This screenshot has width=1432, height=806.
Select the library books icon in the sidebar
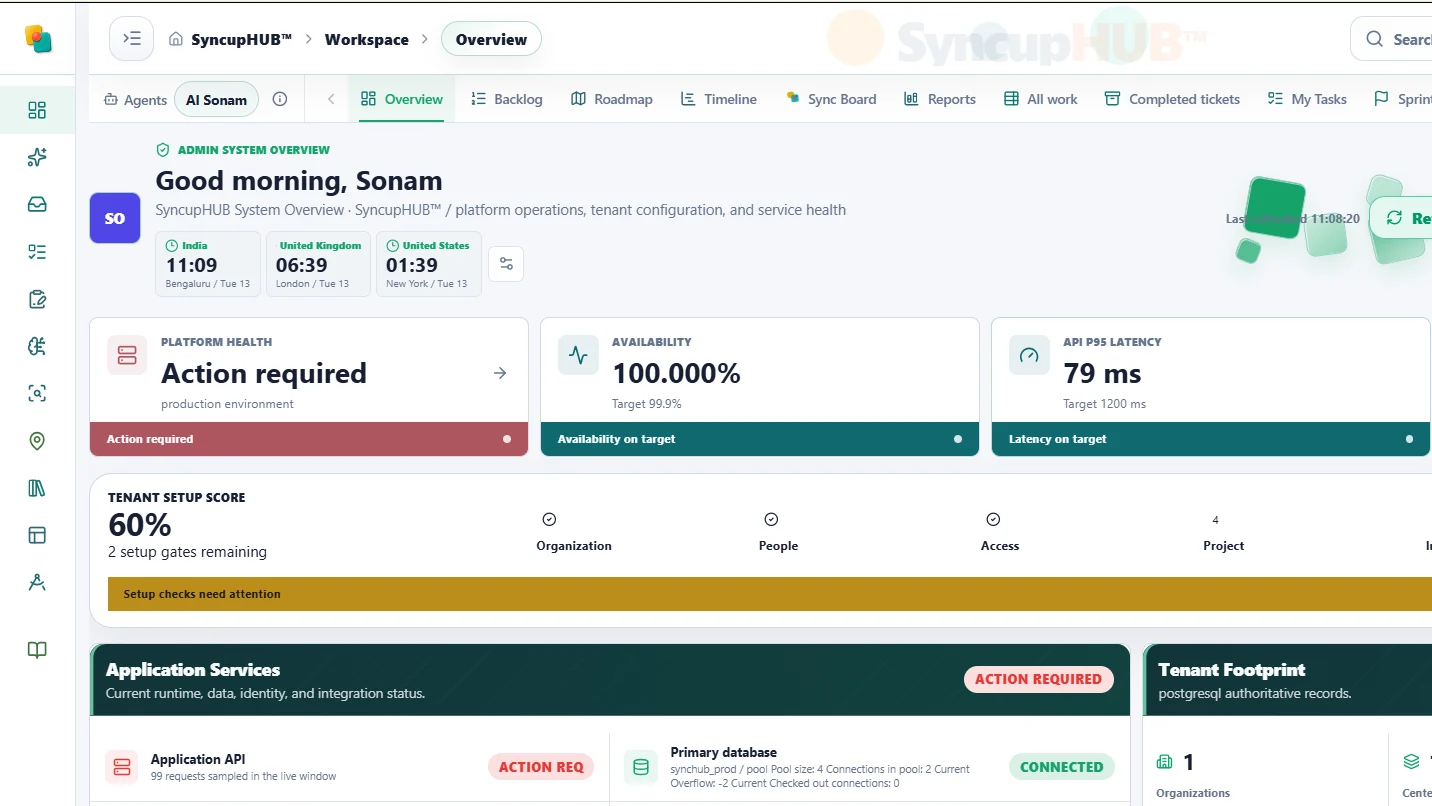(37, 488)
